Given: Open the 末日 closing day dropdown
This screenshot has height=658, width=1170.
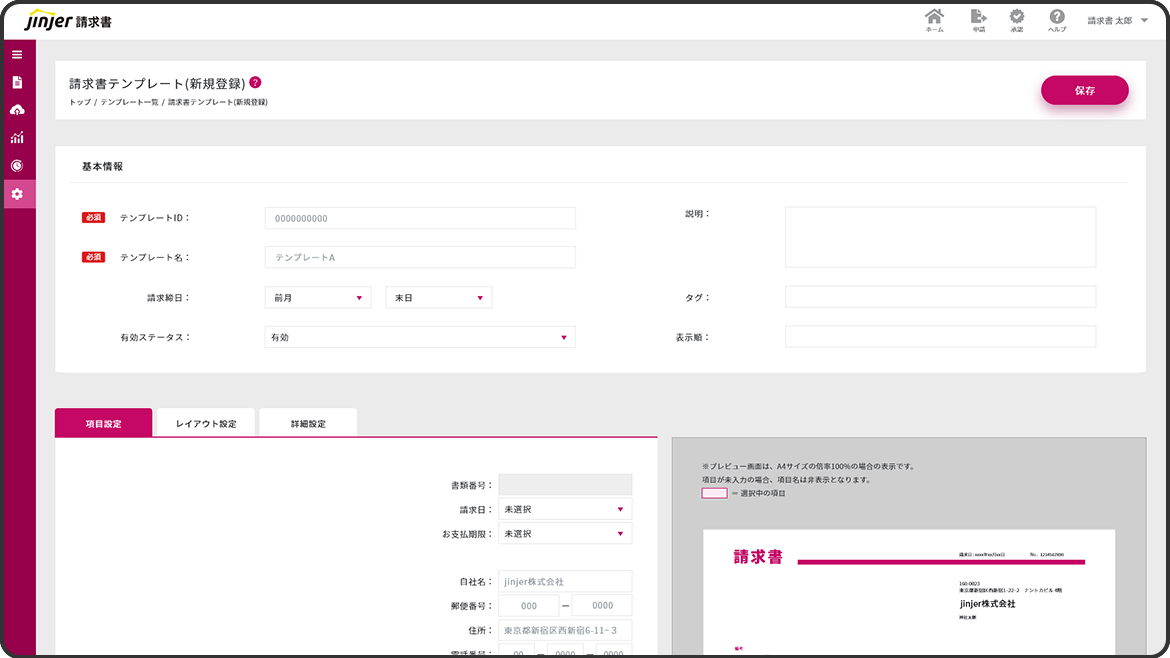Looking at the screenshot, I should coord(439,298).
